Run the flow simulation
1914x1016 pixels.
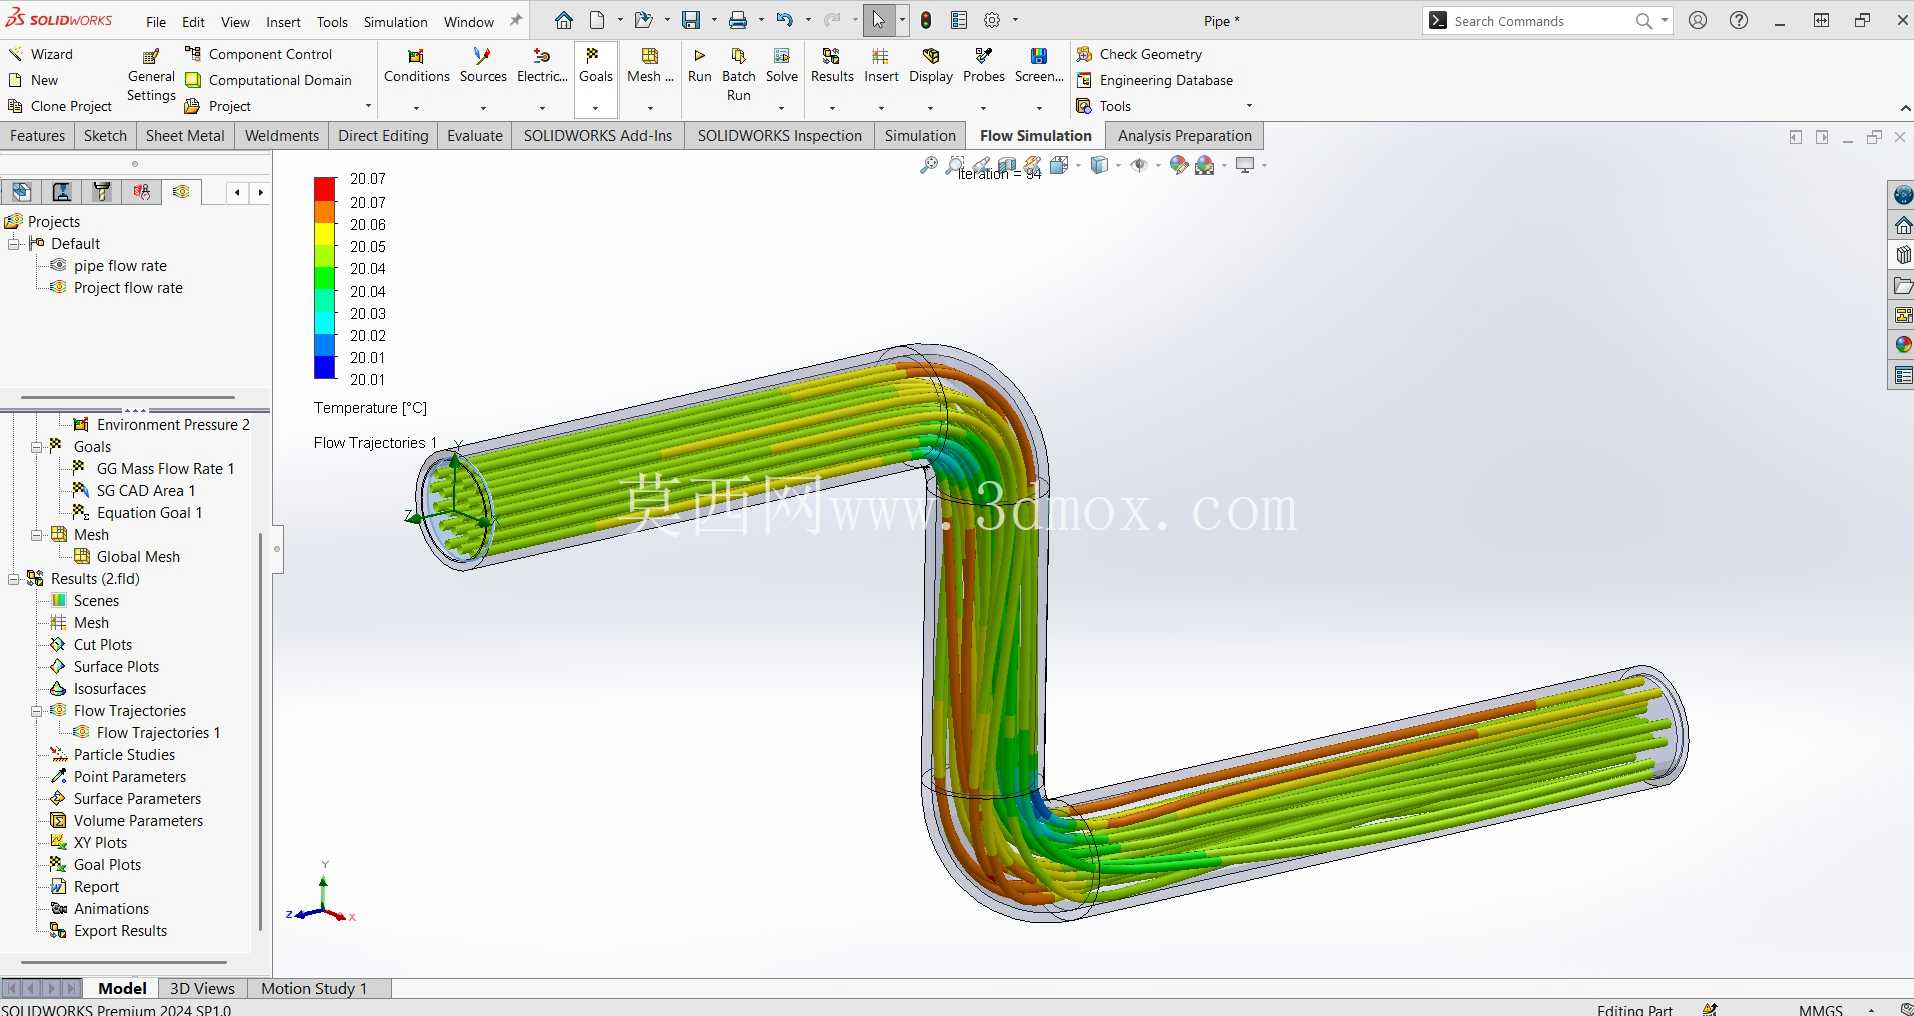700,56
